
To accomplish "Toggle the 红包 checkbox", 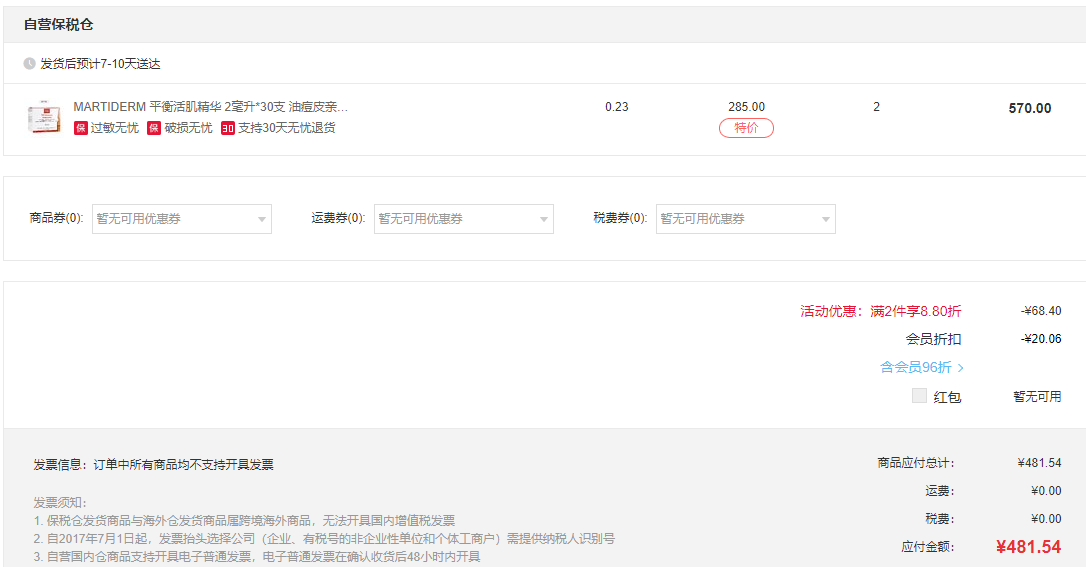I will pos(919,395).
